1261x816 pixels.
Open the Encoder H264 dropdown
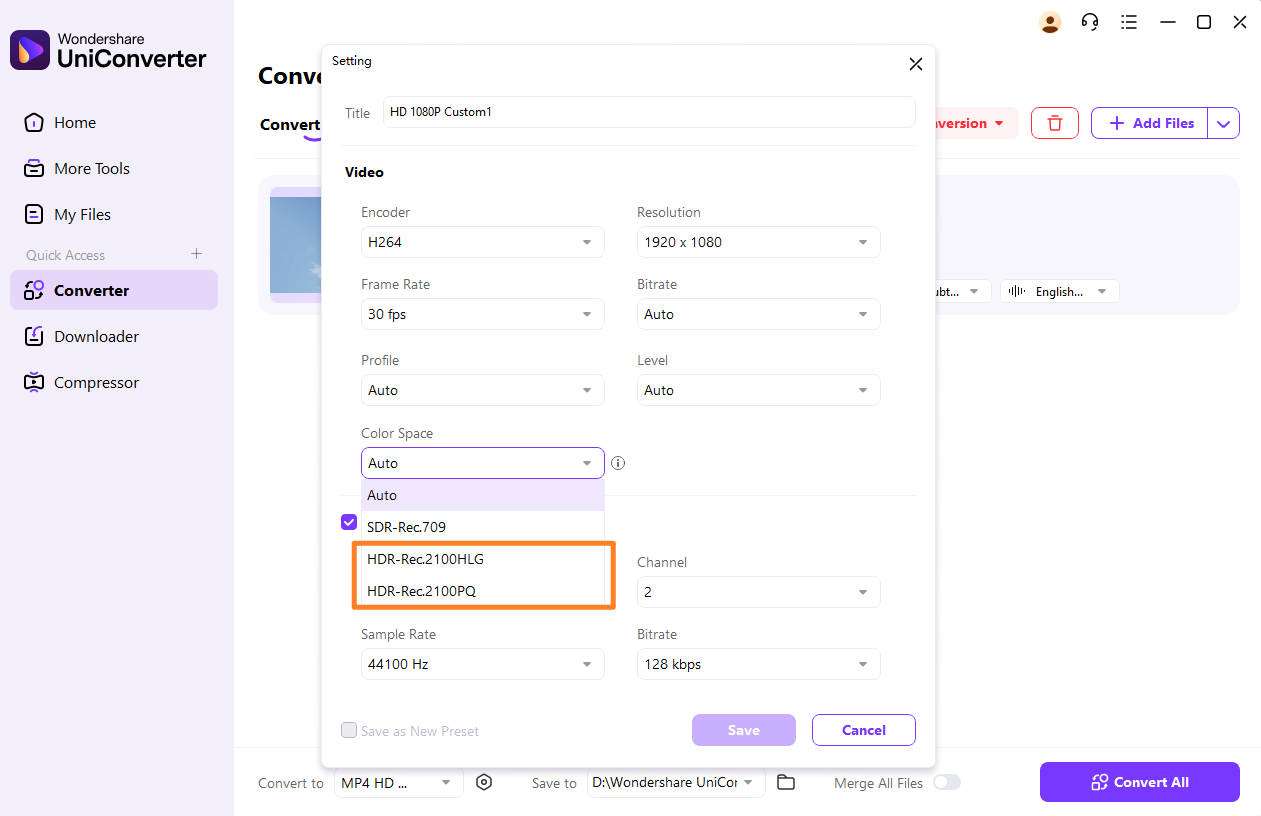click(x=482, y=242)
